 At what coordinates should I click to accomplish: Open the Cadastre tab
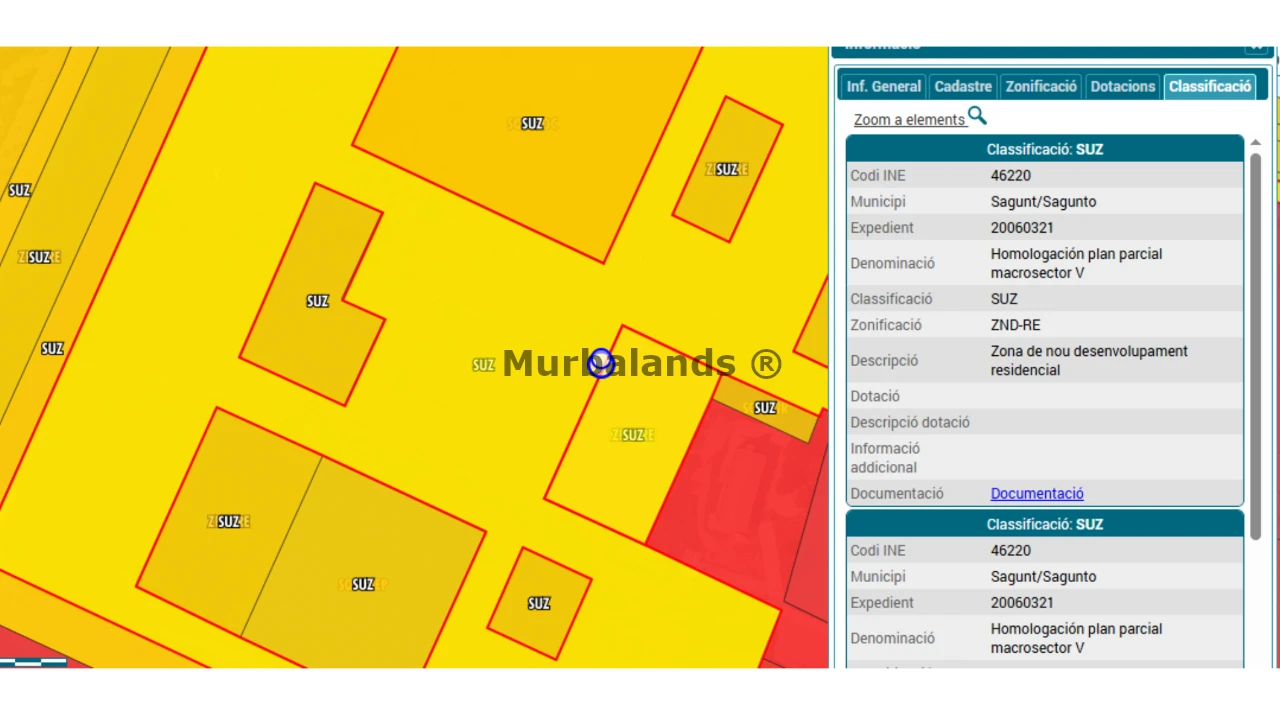coord(963,86)
